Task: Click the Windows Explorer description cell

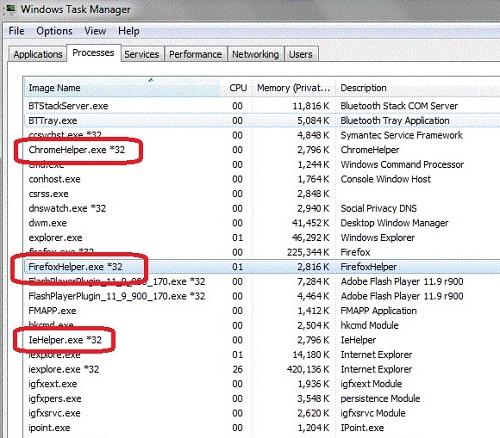Action: pyautogui.click(x=378, y=238)
